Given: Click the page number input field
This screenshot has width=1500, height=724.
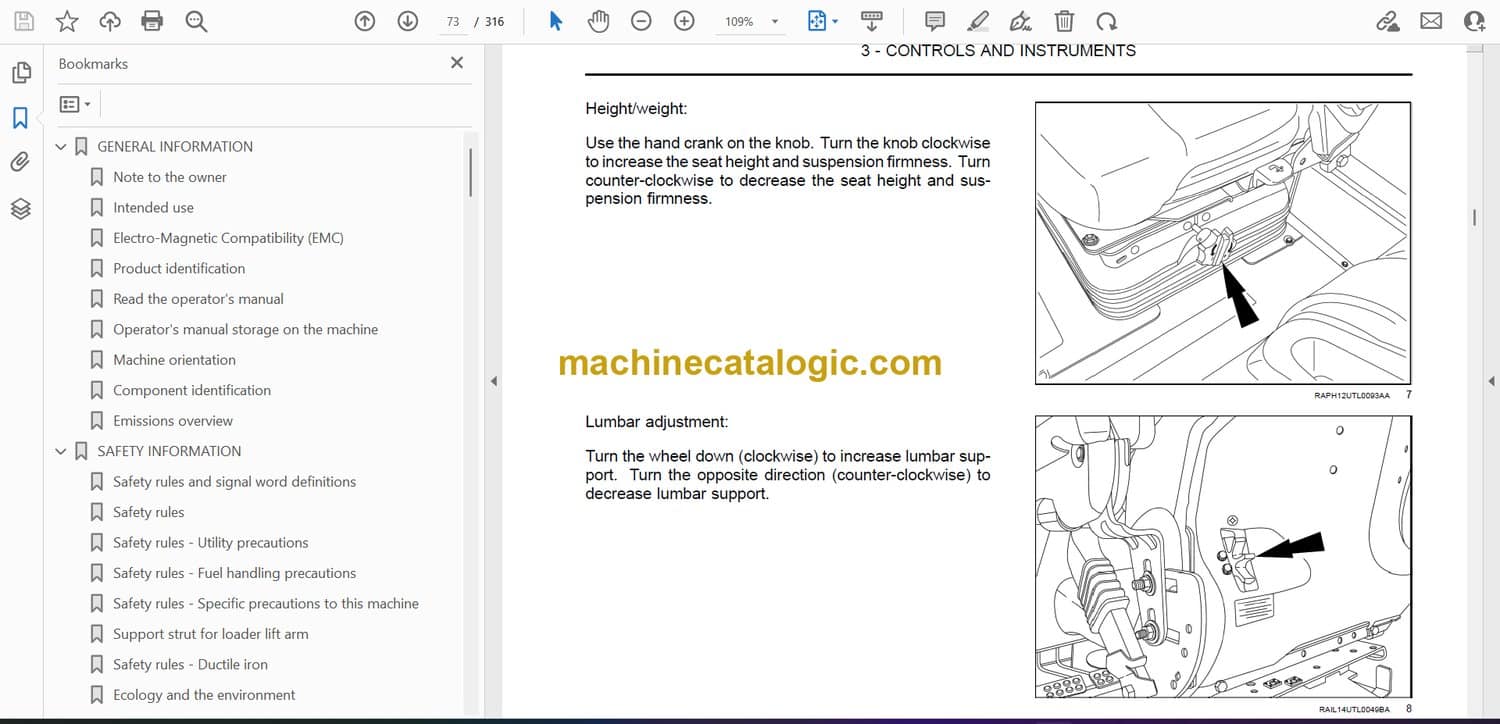Looking at the screenshot, I should pyautogui.click(x=453, y=21).
